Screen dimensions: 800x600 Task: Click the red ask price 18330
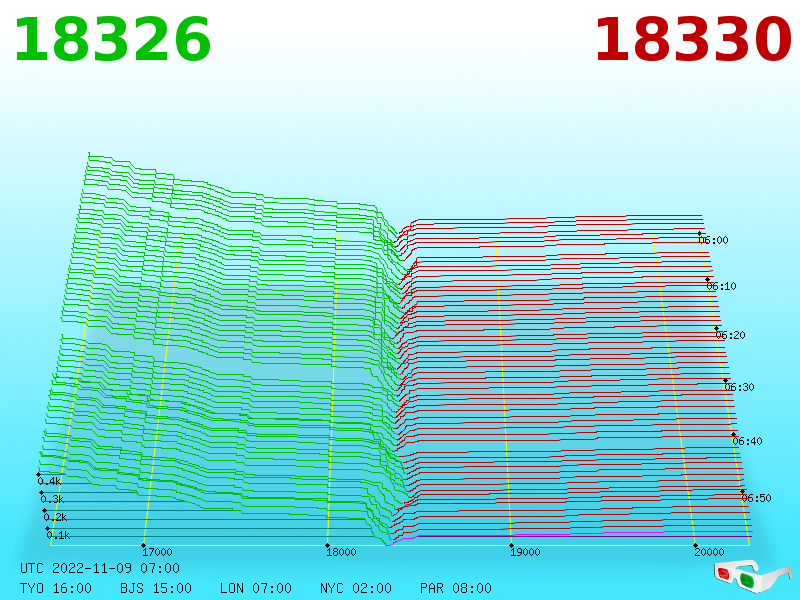tap(693, 40)
